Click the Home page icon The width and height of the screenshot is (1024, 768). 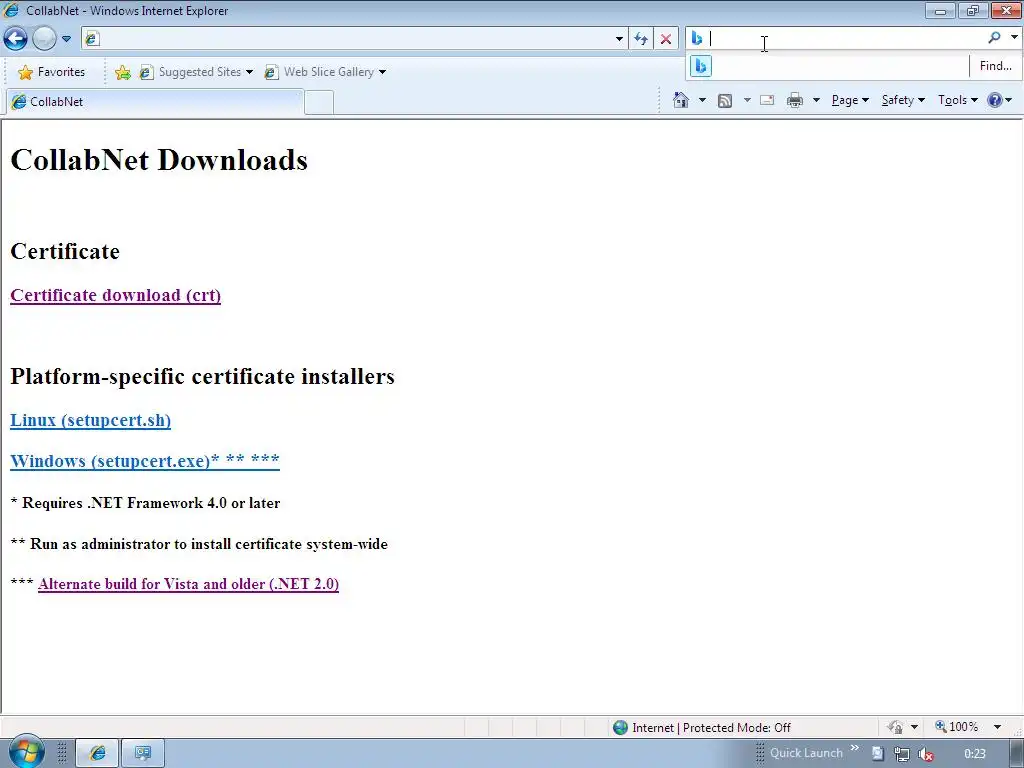click(x=681, y=100)
